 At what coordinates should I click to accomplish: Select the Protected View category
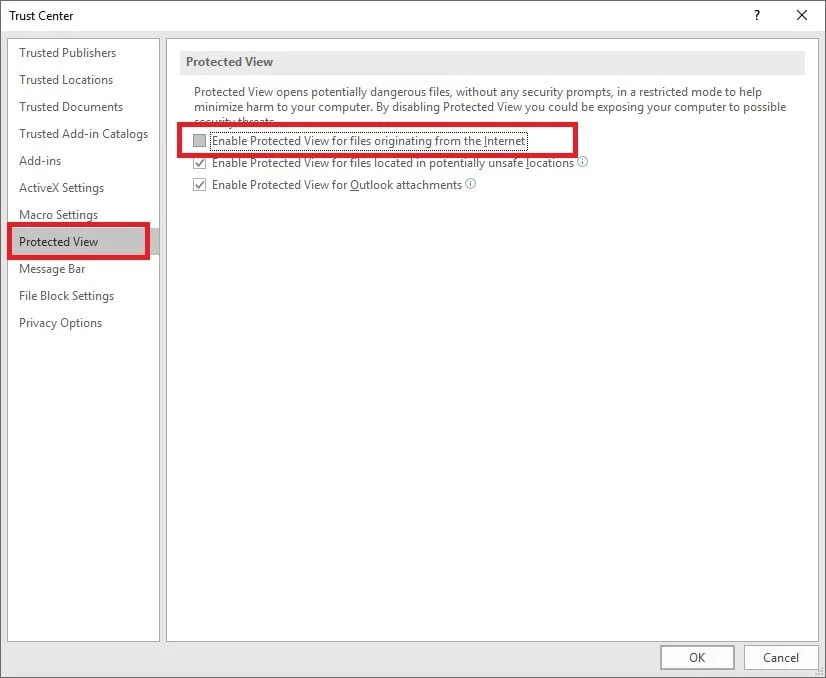tap(57, 241)
